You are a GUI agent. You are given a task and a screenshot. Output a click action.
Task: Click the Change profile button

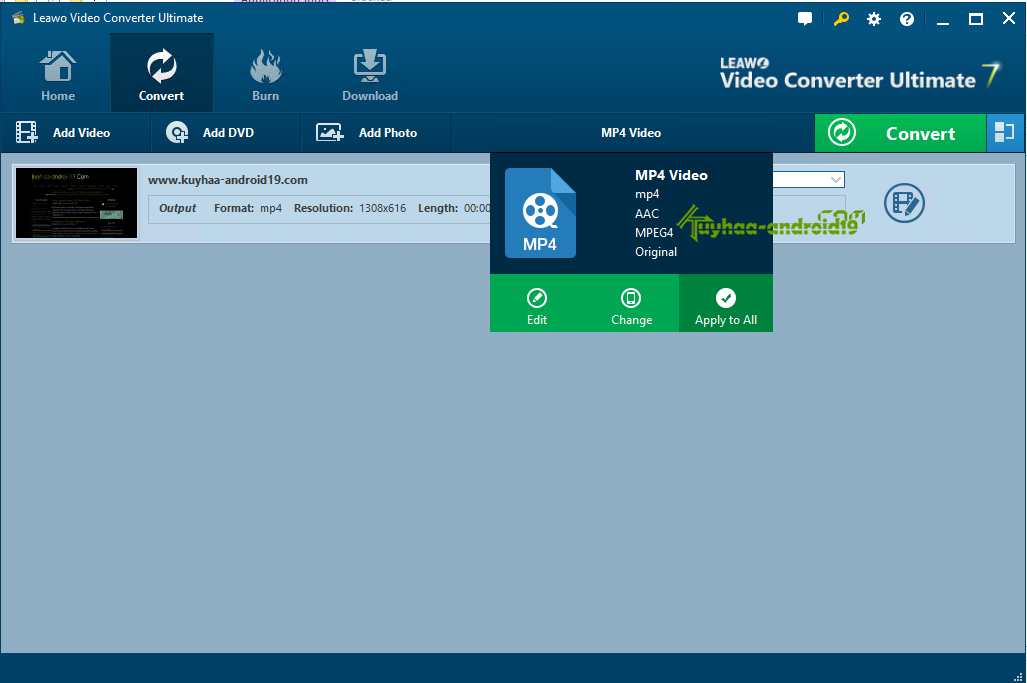(631, 305)
